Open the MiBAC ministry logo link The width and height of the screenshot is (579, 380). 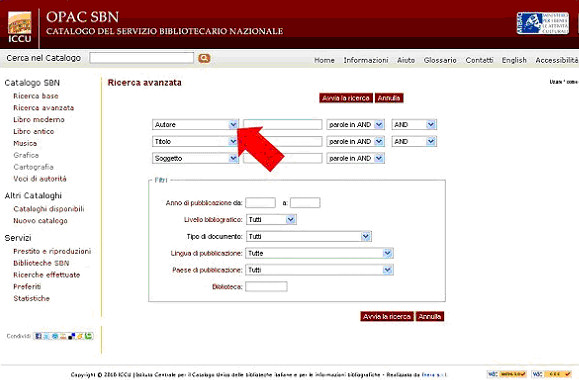[x=543, y=23]
